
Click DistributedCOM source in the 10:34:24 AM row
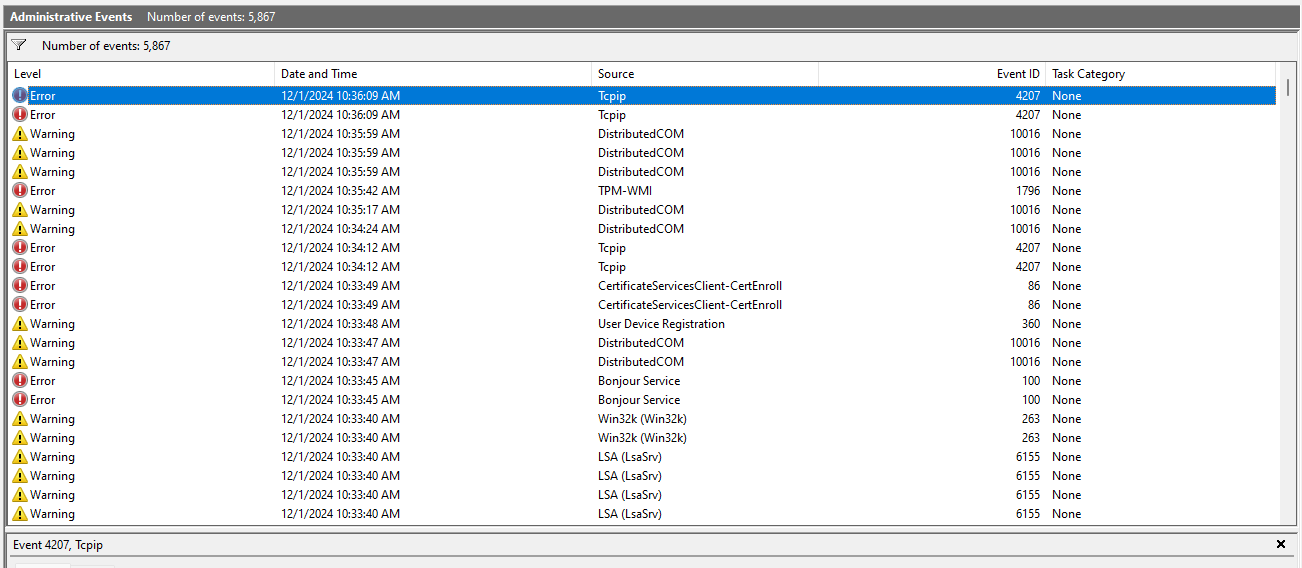(x=641, y=229)
